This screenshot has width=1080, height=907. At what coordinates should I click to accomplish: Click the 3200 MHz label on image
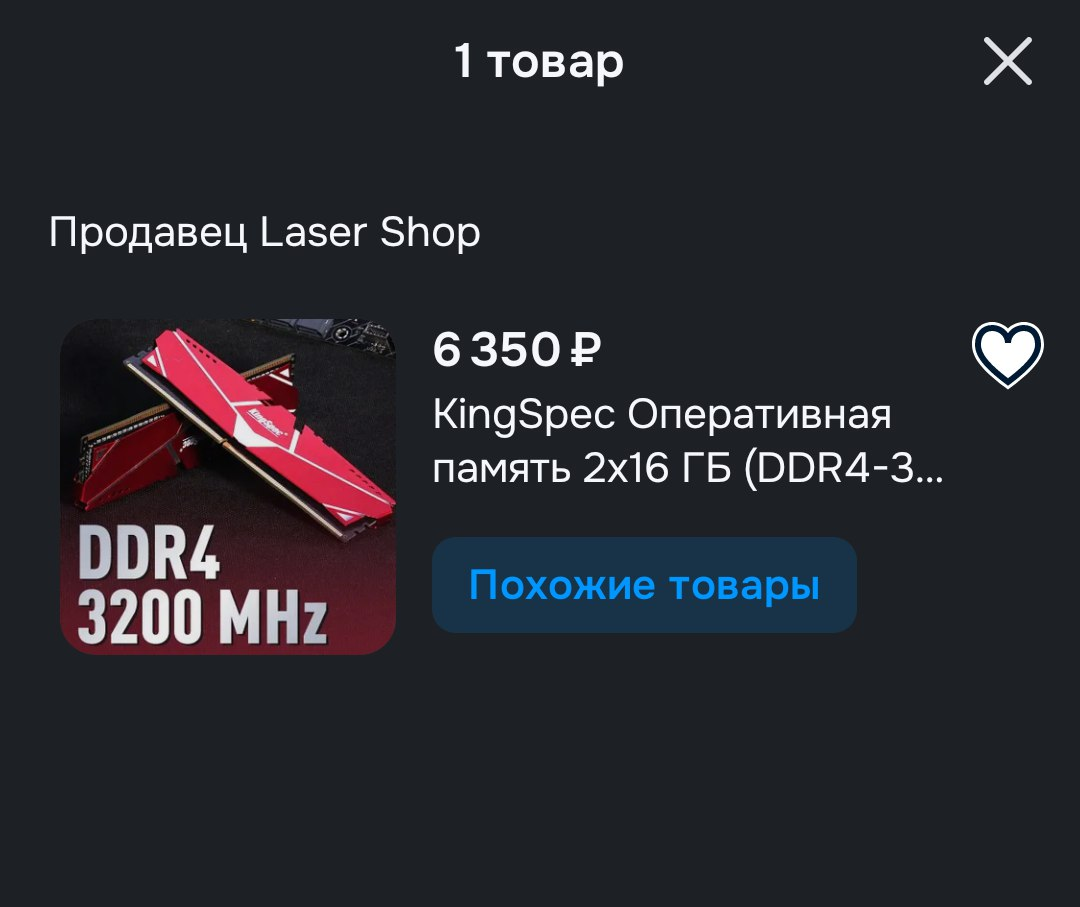[201, 615]
